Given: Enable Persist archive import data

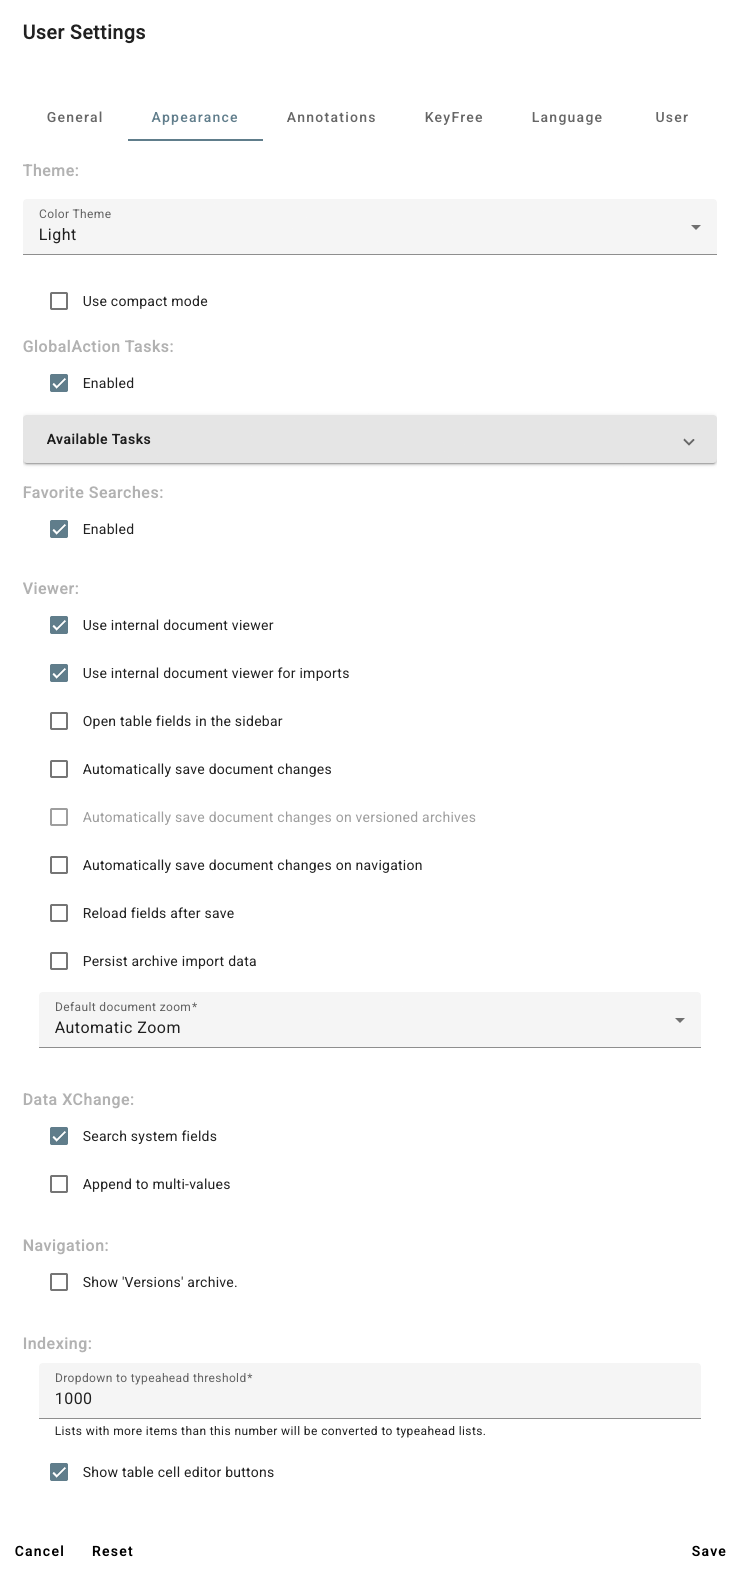Looking at the screenshot, I should [x=59, y=961].
